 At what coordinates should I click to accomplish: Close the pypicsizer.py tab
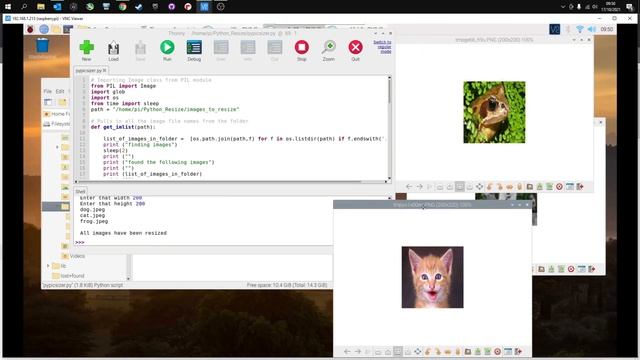(x=104, y=70)
